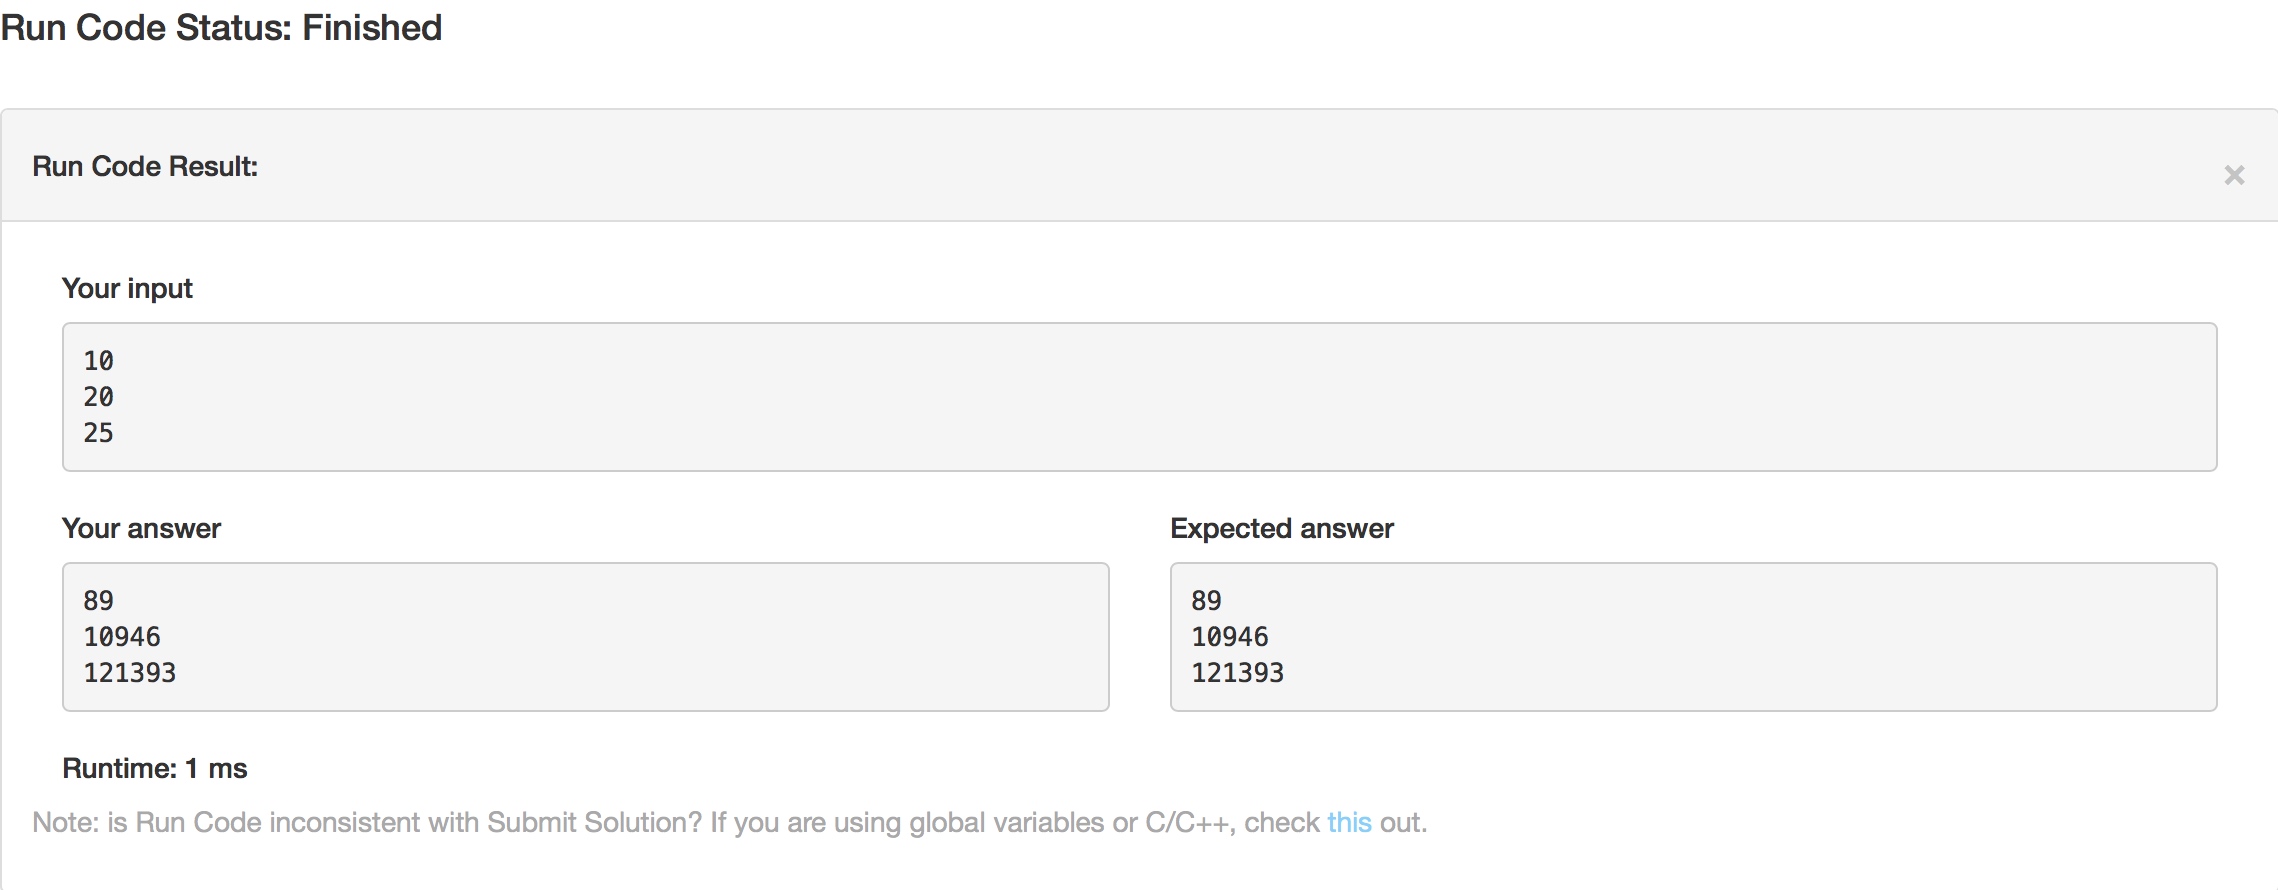Click the Your answer label
The image size is (2278, 890).
tap(141, 528)
